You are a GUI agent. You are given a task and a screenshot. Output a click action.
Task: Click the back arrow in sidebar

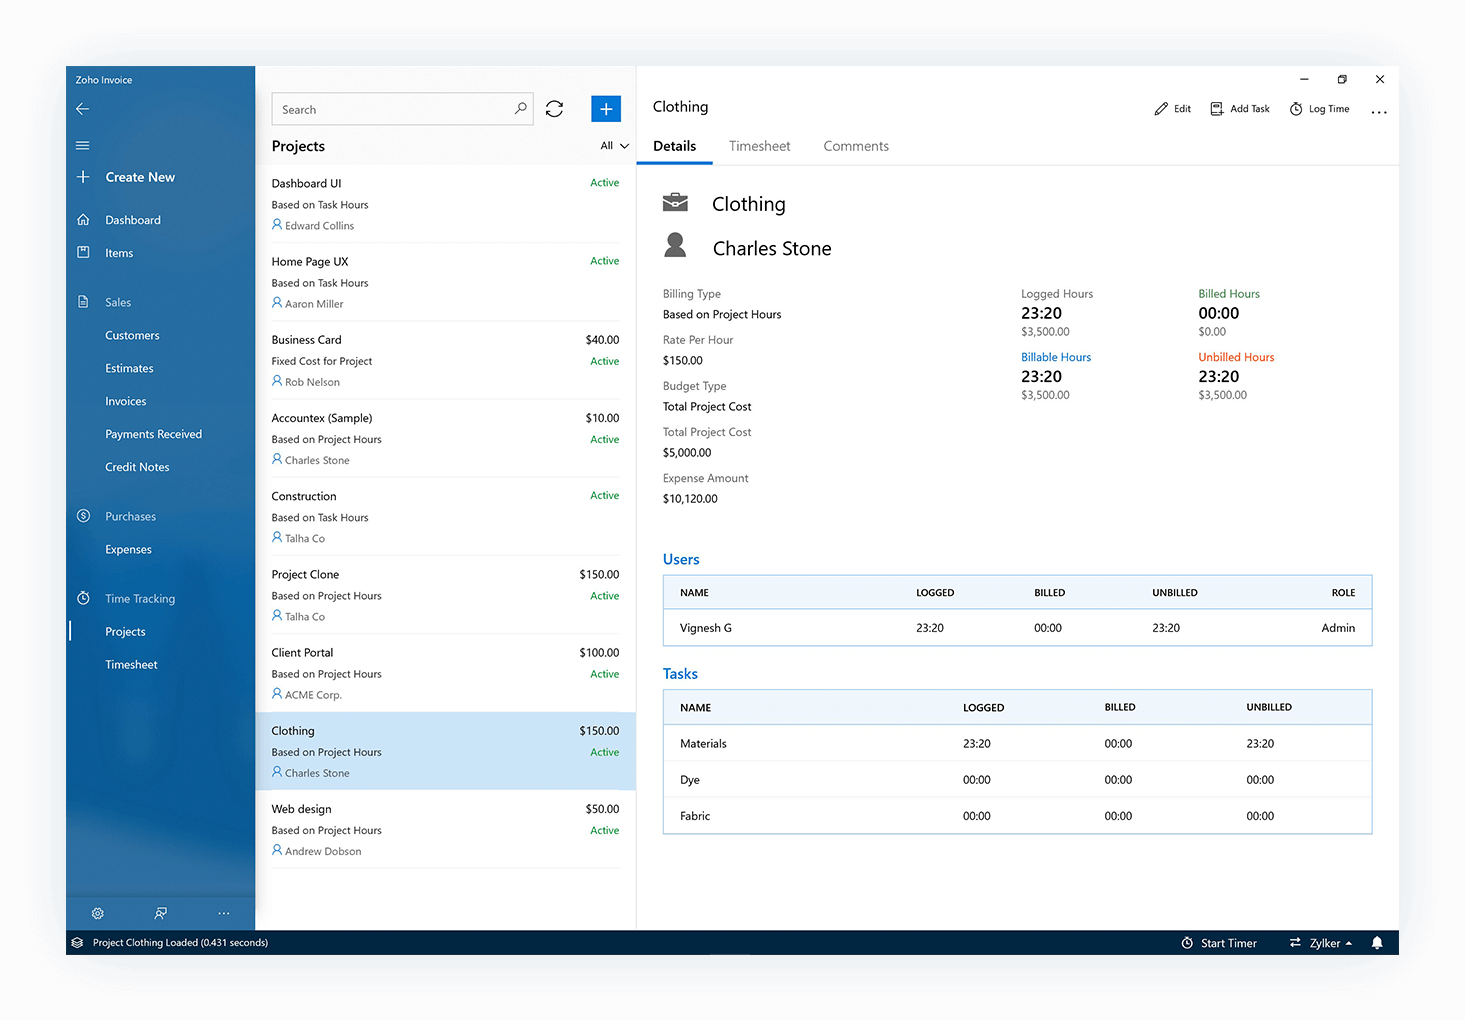tap(83, 109)
